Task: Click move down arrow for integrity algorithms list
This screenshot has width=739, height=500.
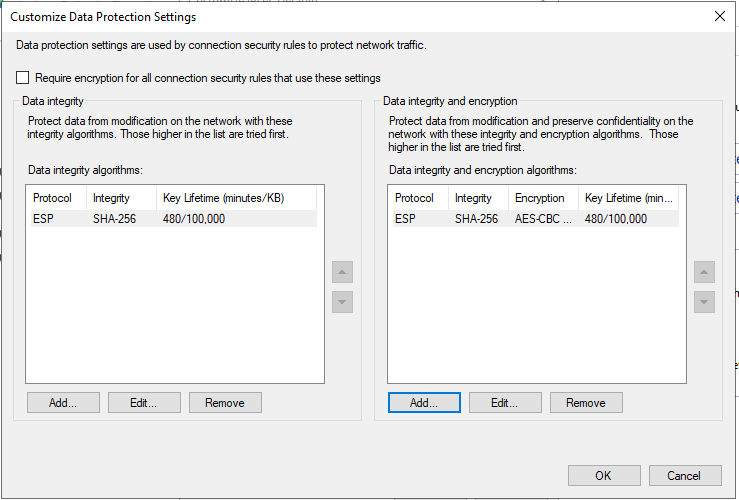Action: [x=342, y=301]
